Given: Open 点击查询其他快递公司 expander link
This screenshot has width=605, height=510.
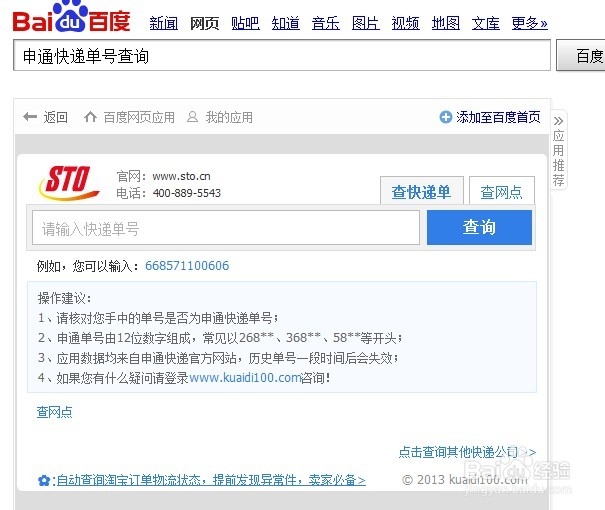Looking at the screenshot, I should point(467,452).
